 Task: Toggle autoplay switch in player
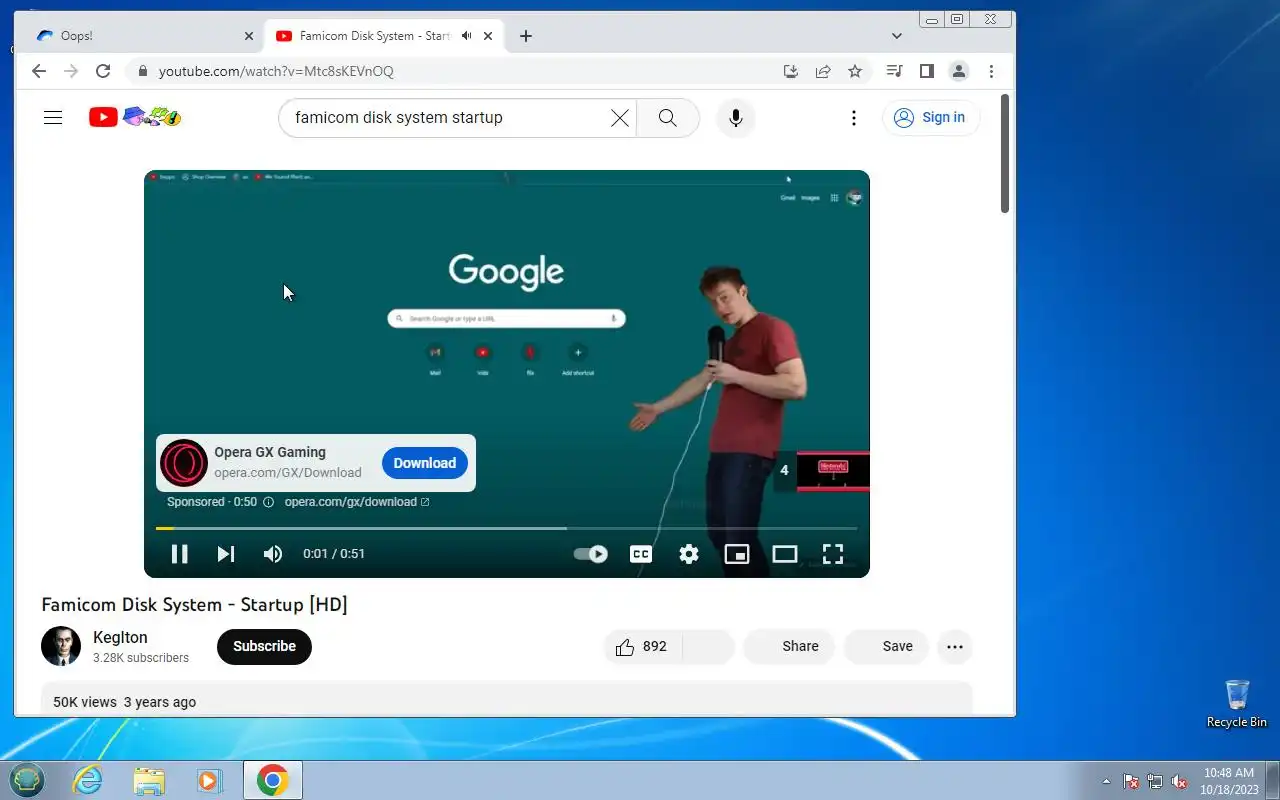(590, 554)
